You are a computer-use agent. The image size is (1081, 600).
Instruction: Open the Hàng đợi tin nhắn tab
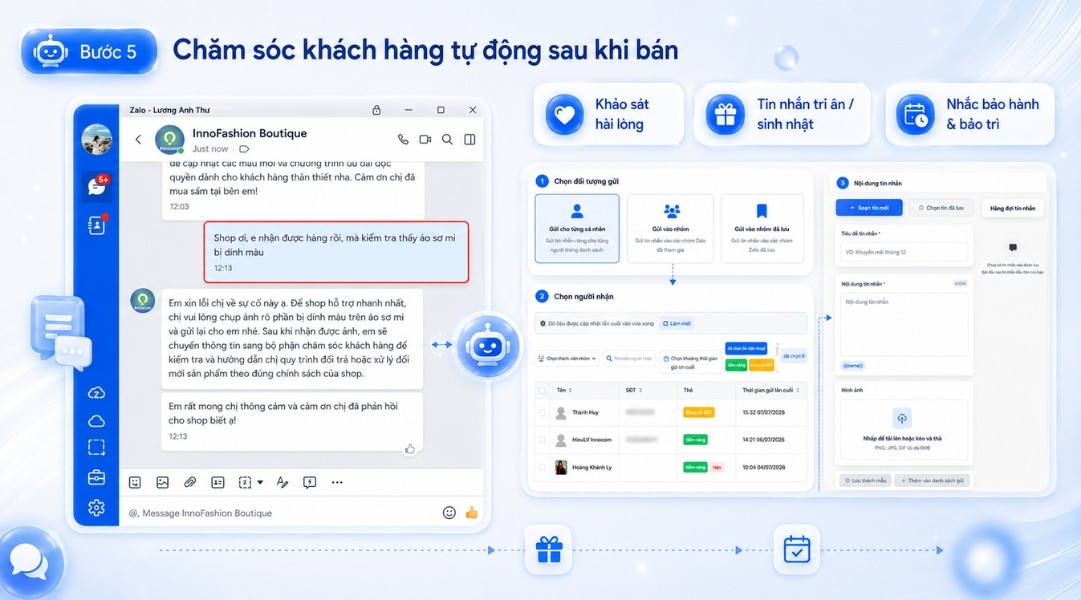tap(1012, 208)
